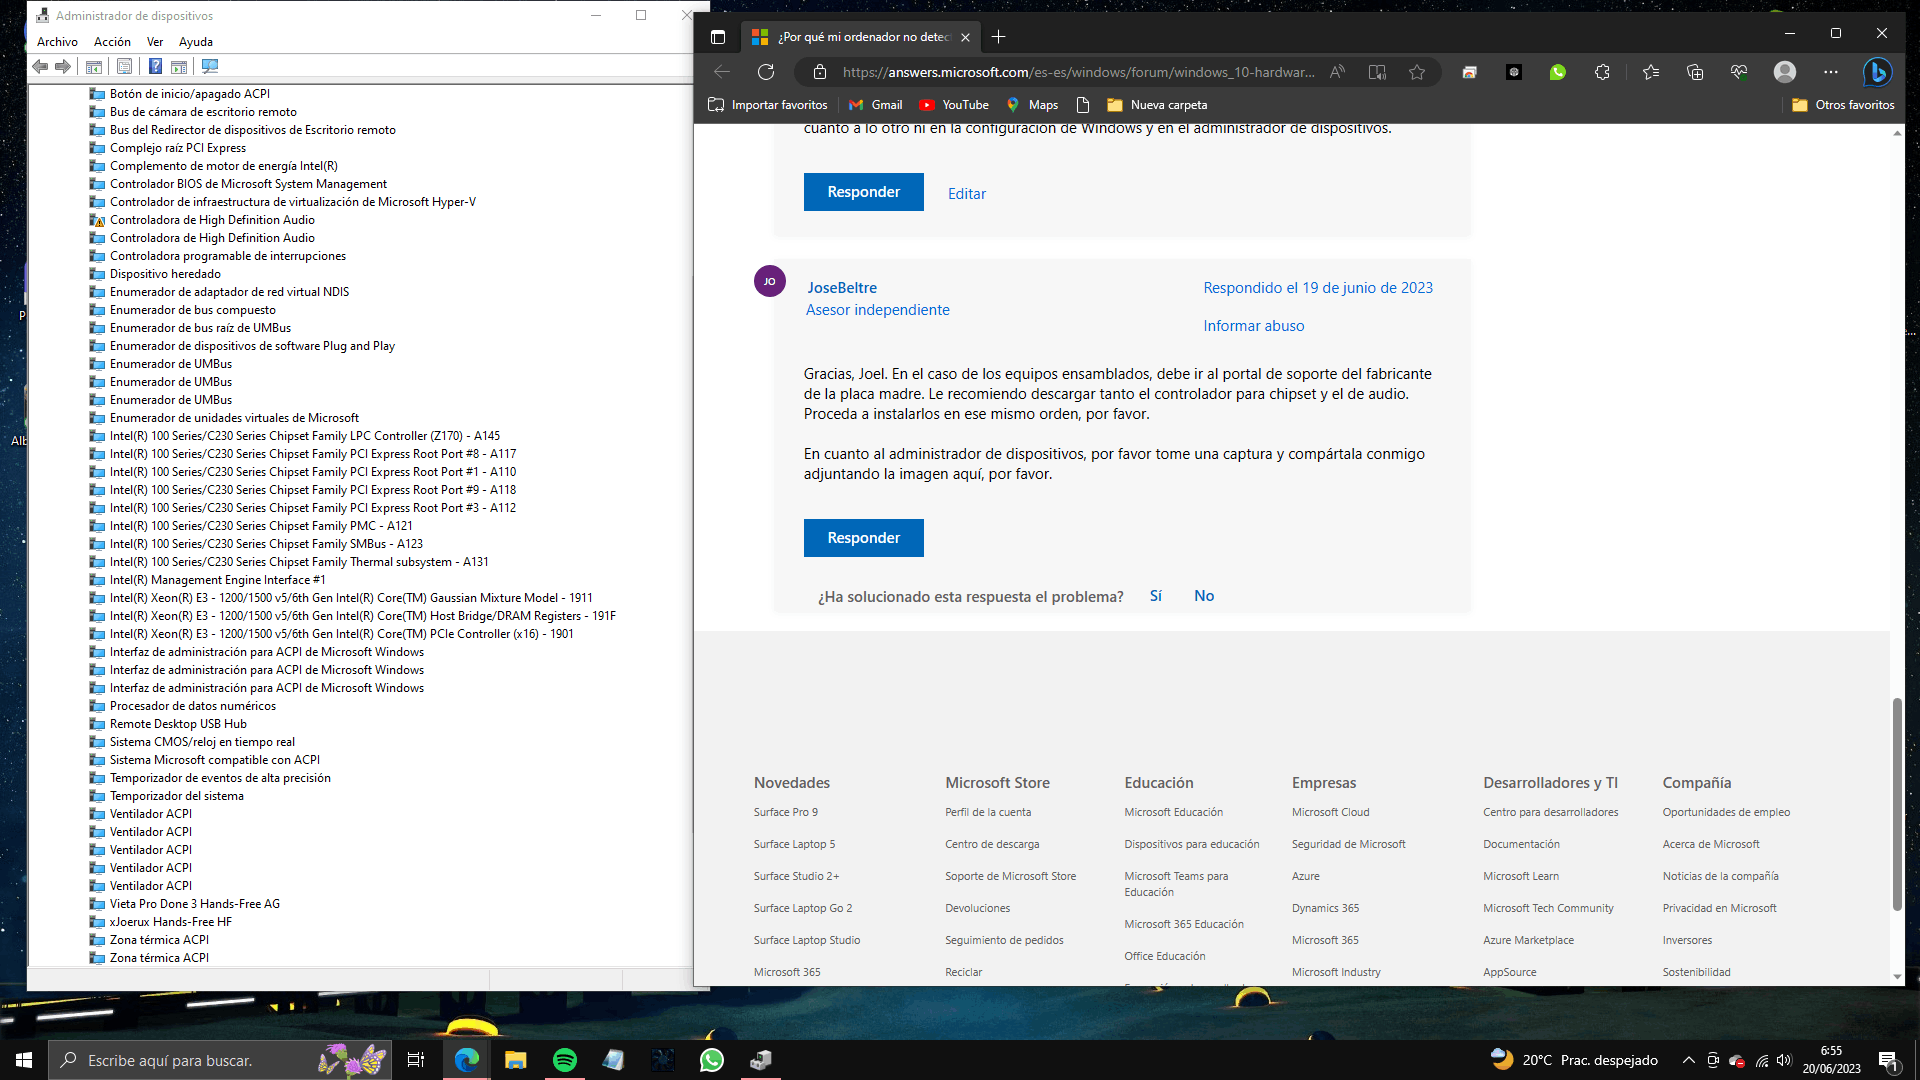The image size is (1920, 1080).
Task: Open the Bing chat sidebar icon
Action: tap(1877, 72)
